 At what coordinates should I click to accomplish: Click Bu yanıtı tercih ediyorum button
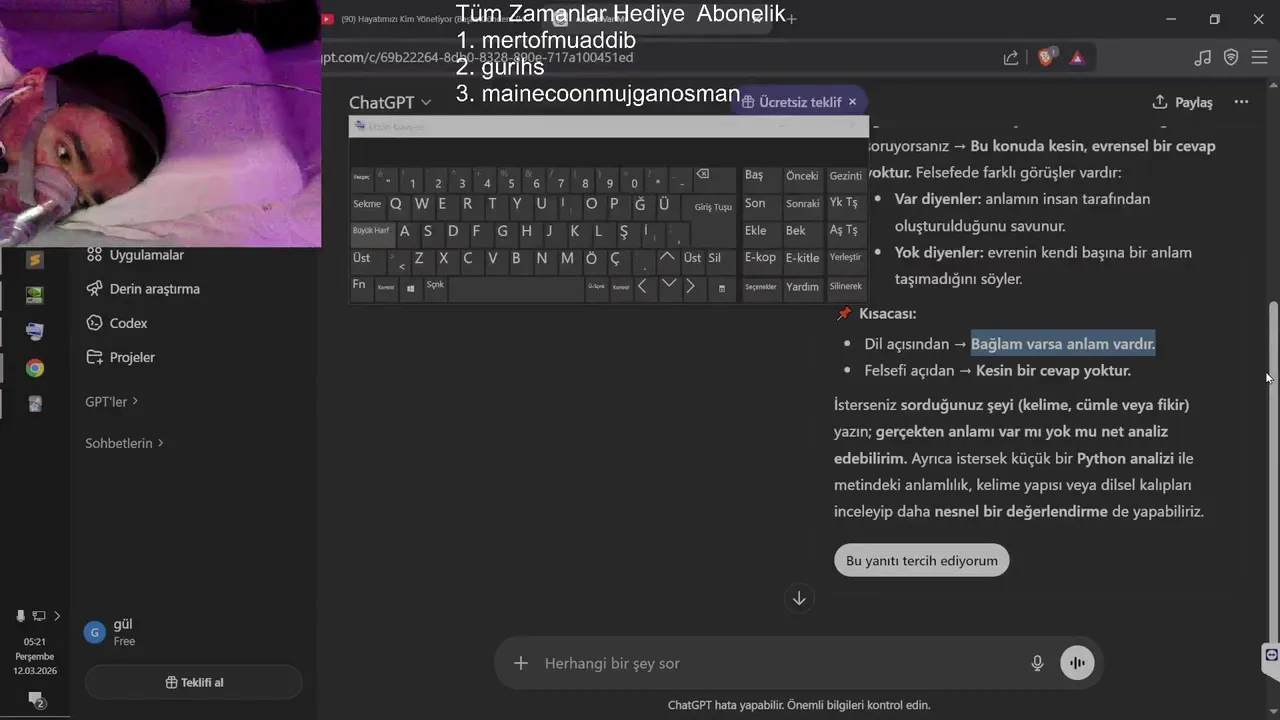[922, 560]
